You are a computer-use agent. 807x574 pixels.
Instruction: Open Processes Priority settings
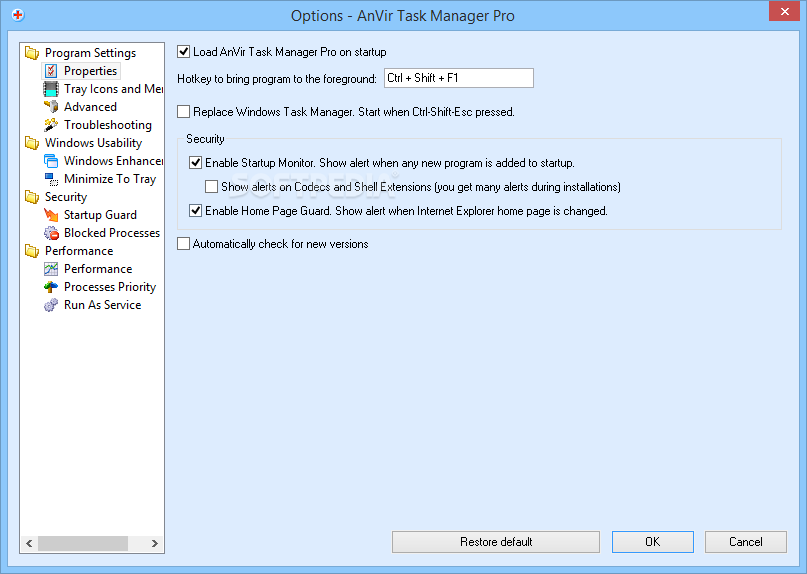tap(110, 287)
